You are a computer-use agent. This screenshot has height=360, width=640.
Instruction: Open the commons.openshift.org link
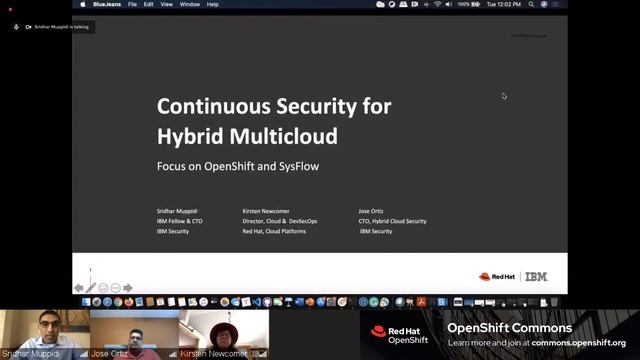pyautogui.click(x=578, y=343)
